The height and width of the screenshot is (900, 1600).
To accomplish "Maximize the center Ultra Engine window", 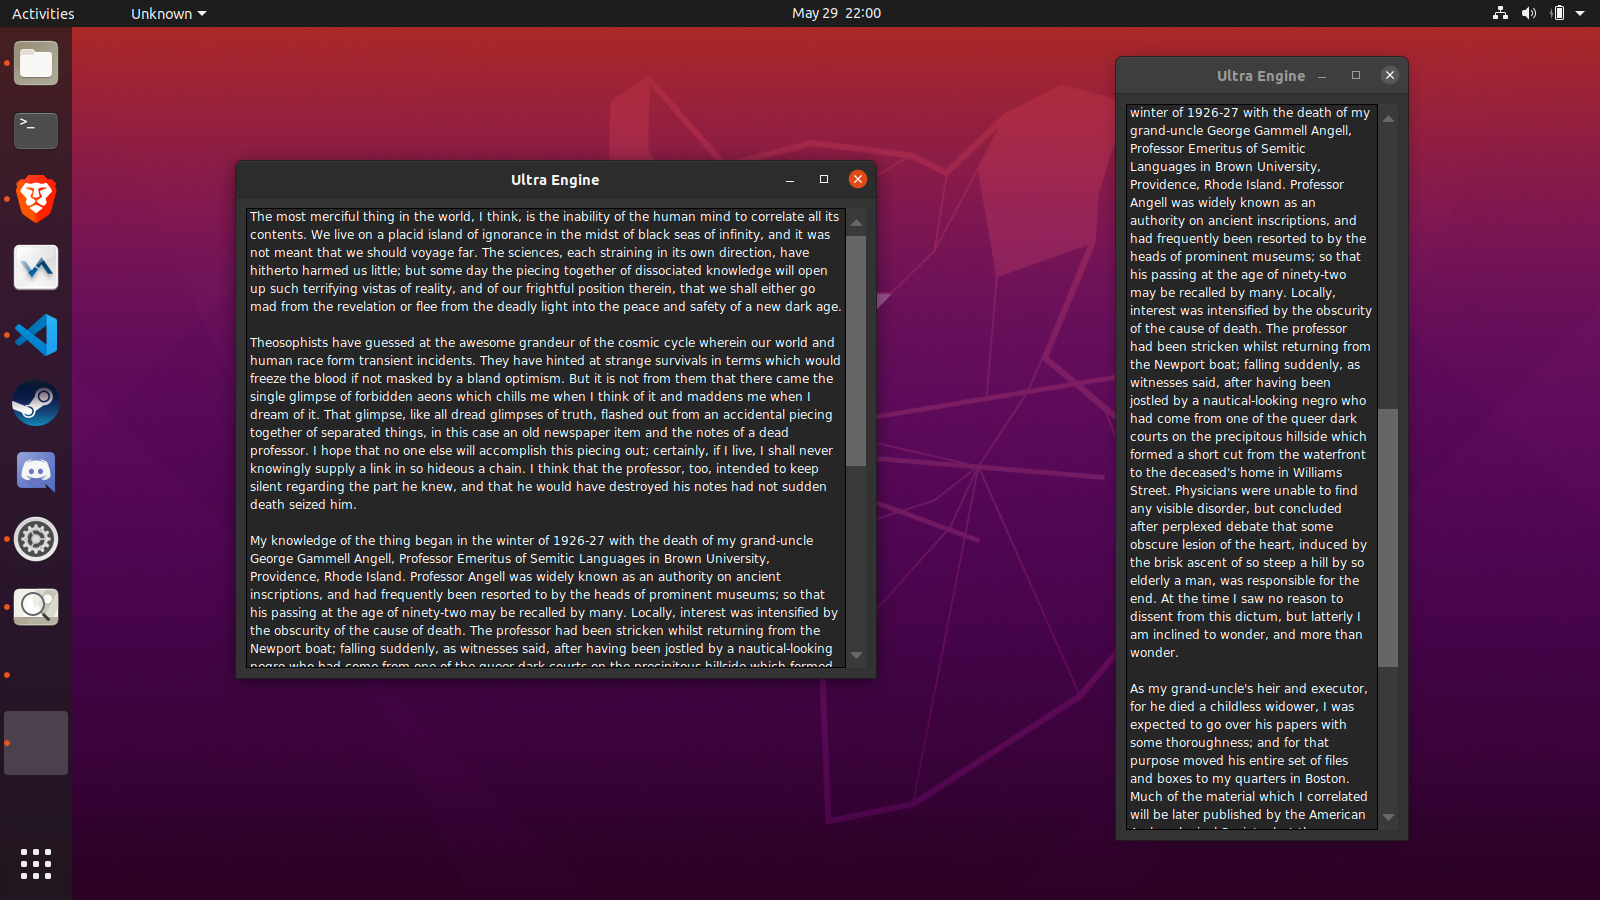I will click(824, 180).
